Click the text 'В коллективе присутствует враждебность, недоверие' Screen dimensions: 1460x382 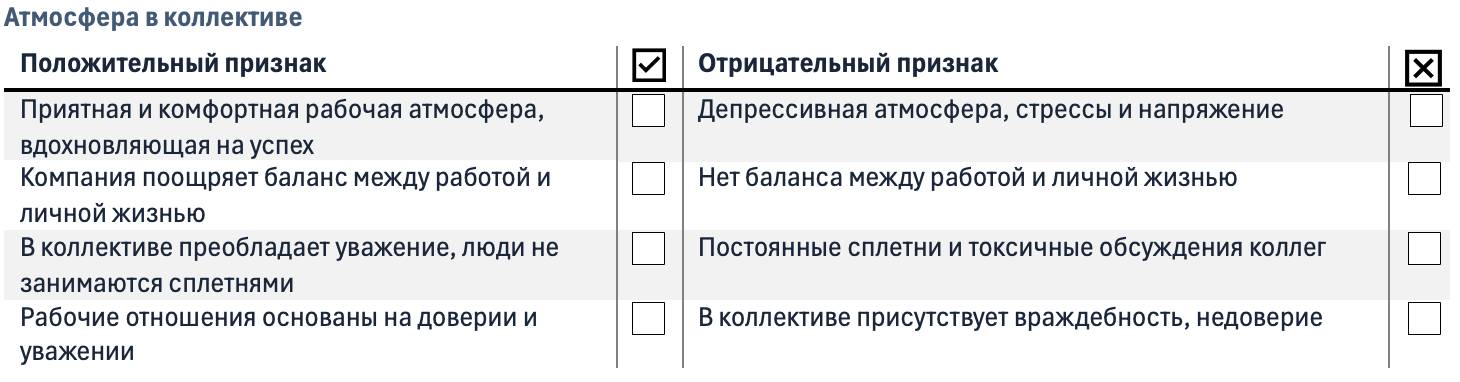[1011, 318]
